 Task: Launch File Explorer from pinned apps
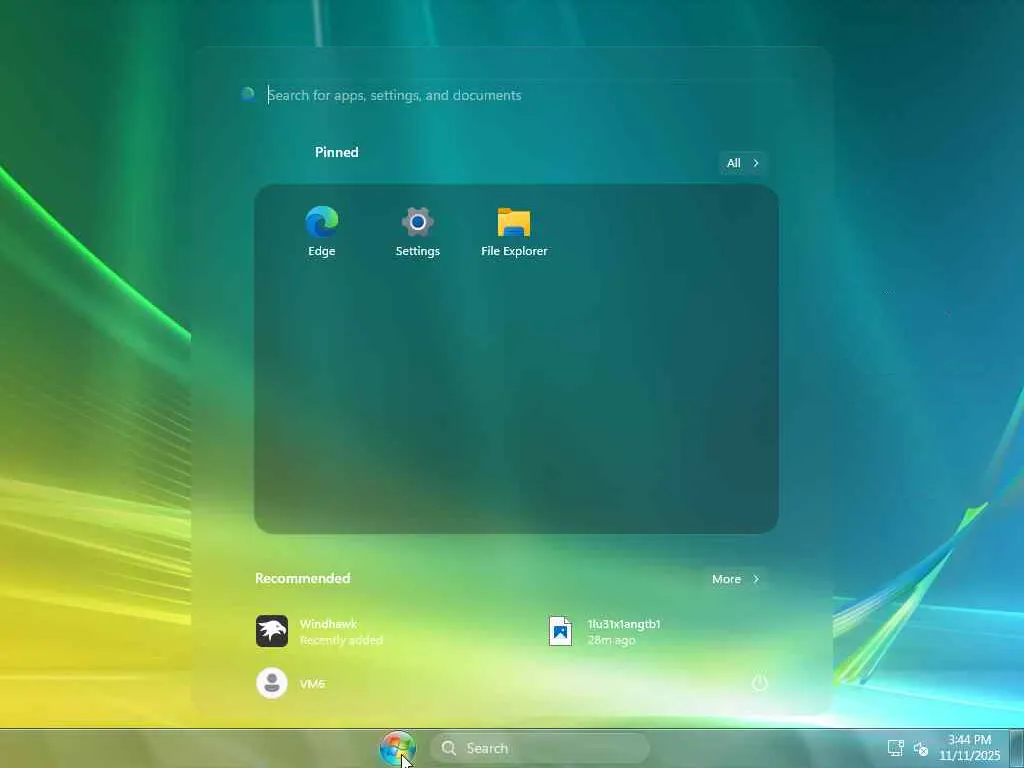[x=514, y=232]
